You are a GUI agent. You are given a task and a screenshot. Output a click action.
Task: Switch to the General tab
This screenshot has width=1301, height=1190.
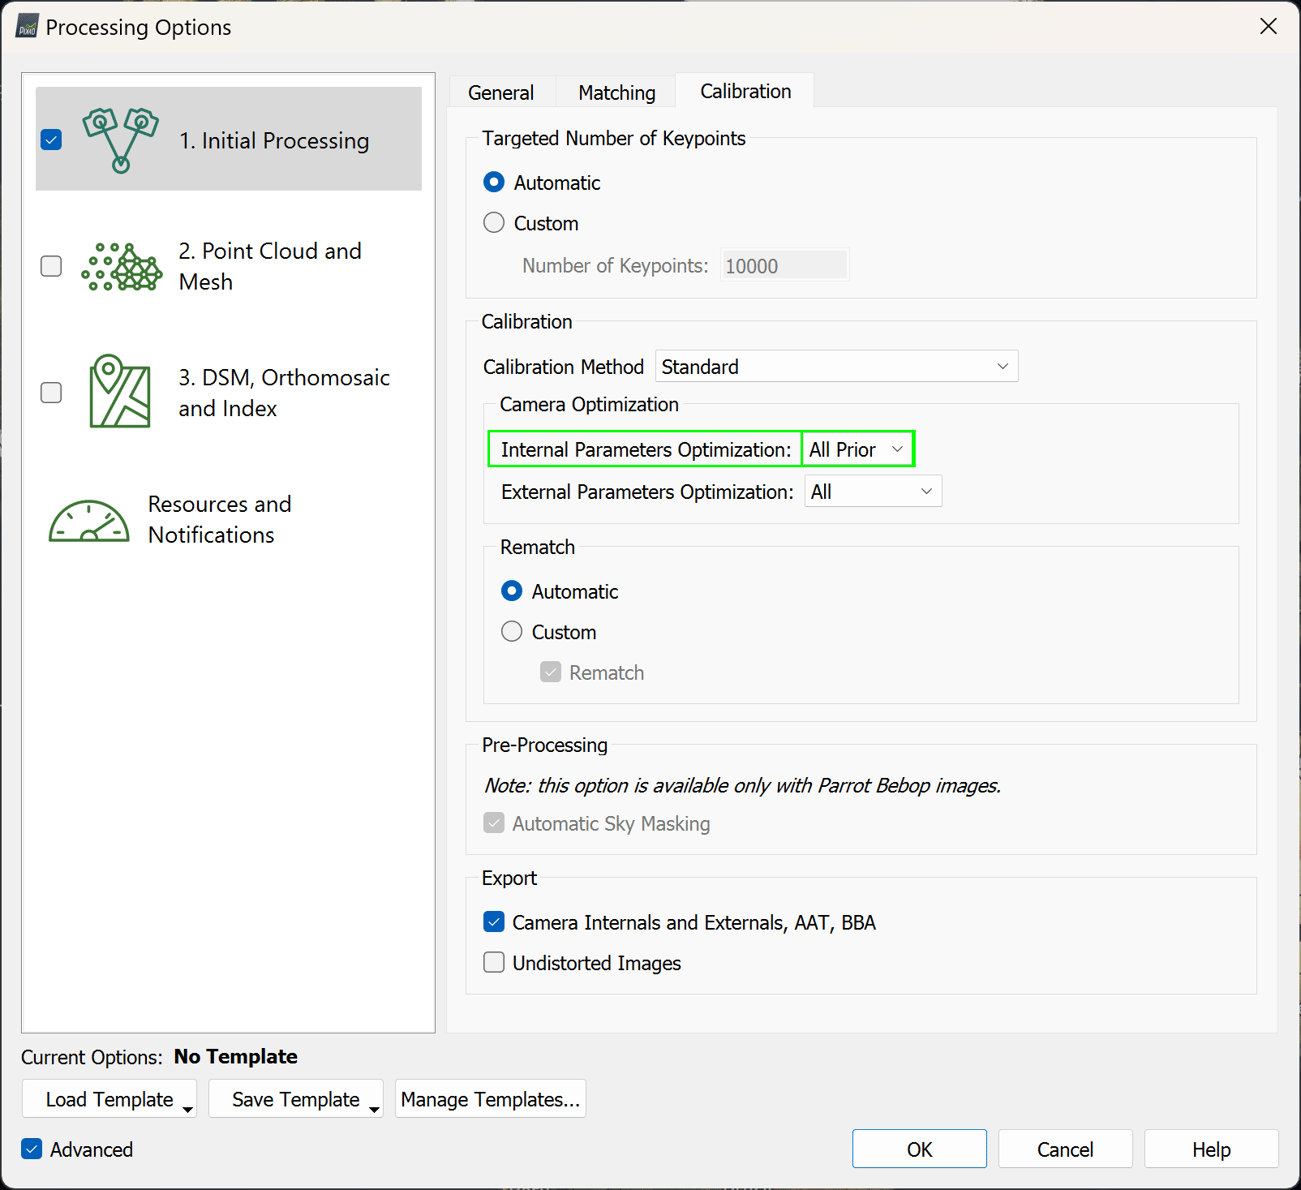tap(501, 92)
